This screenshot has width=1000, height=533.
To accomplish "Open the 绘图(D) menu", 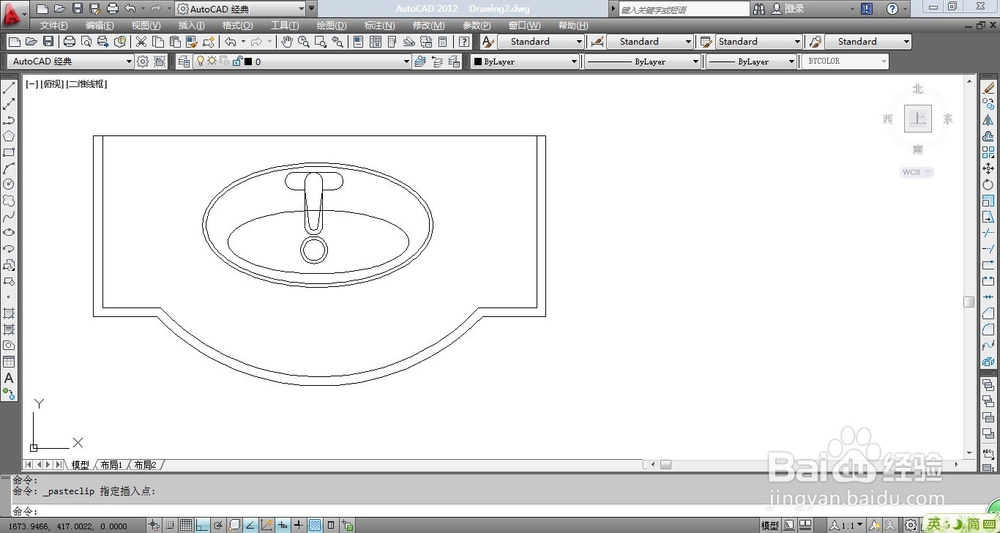I will 332,26.
